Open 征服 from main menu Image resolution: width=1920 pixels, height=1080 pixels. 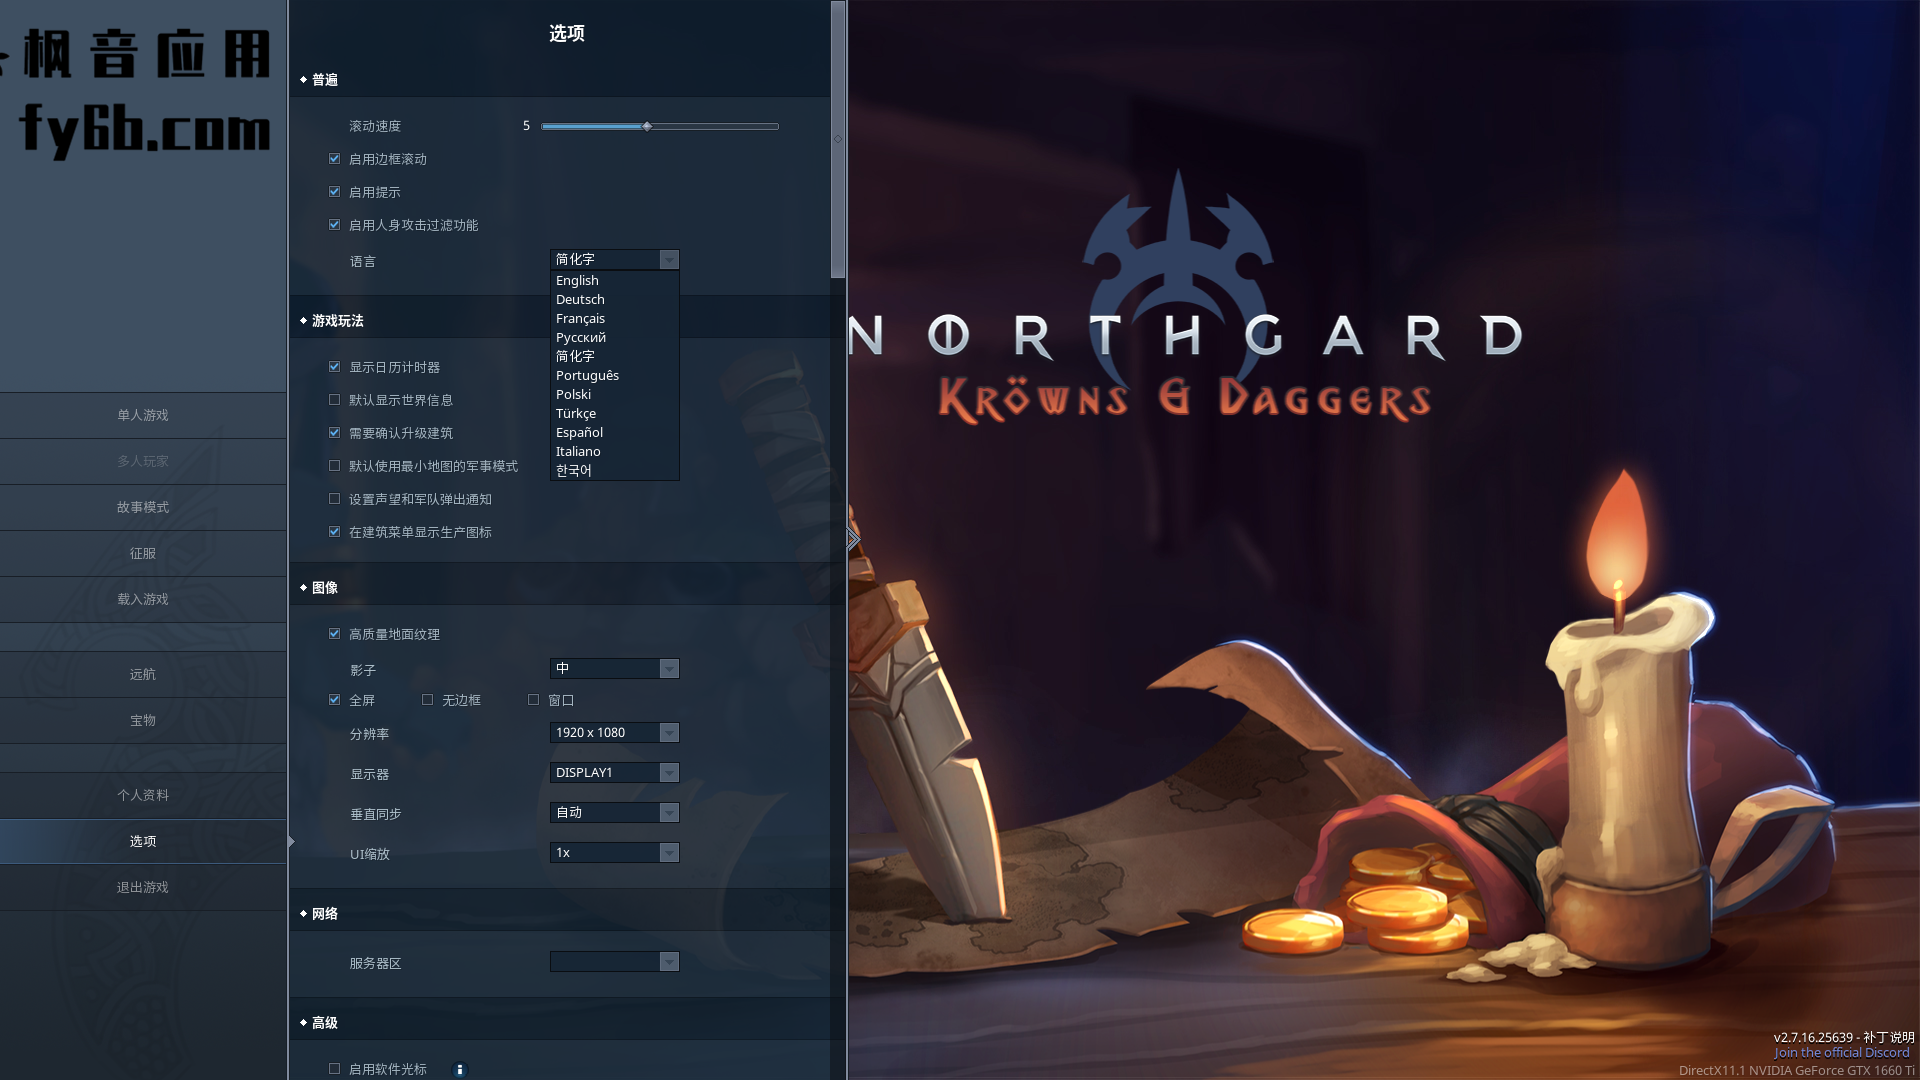pos(143,553)
